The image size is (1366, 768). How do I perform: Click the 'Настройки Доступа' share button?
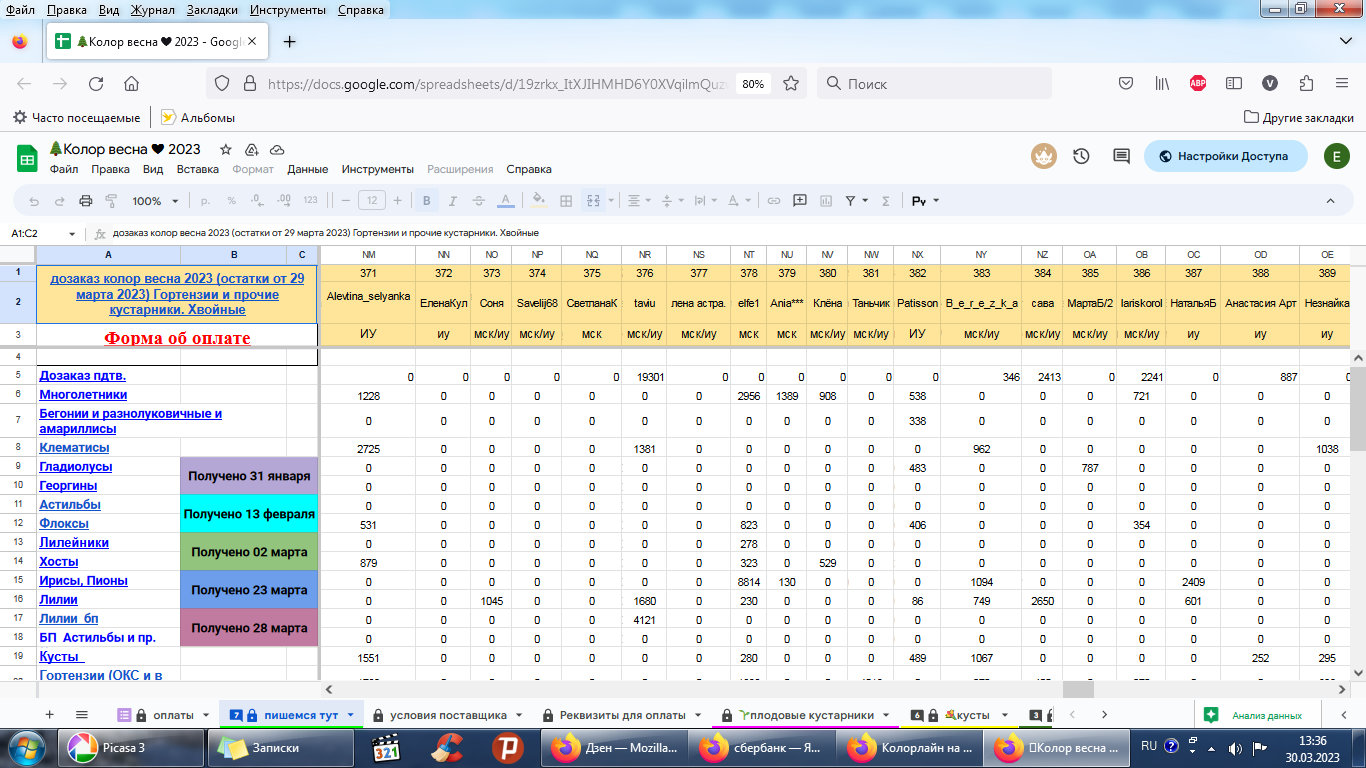pyautogui.click(x=1224, y=156)
